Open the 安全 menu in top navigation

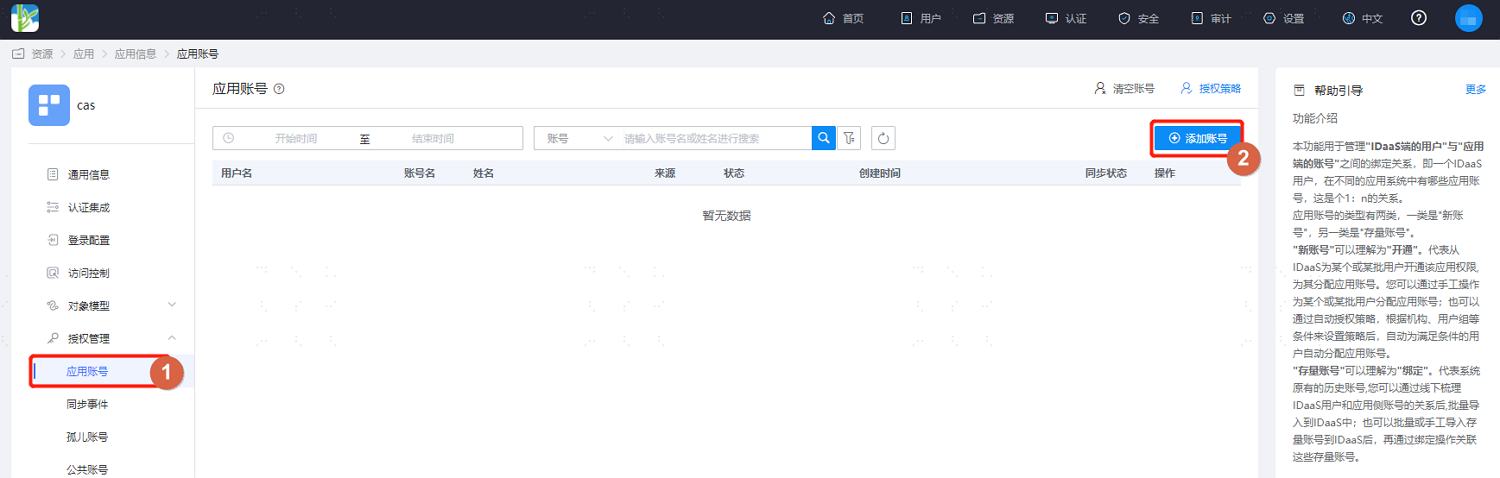pyautogui.click(x=1138, y=19)
